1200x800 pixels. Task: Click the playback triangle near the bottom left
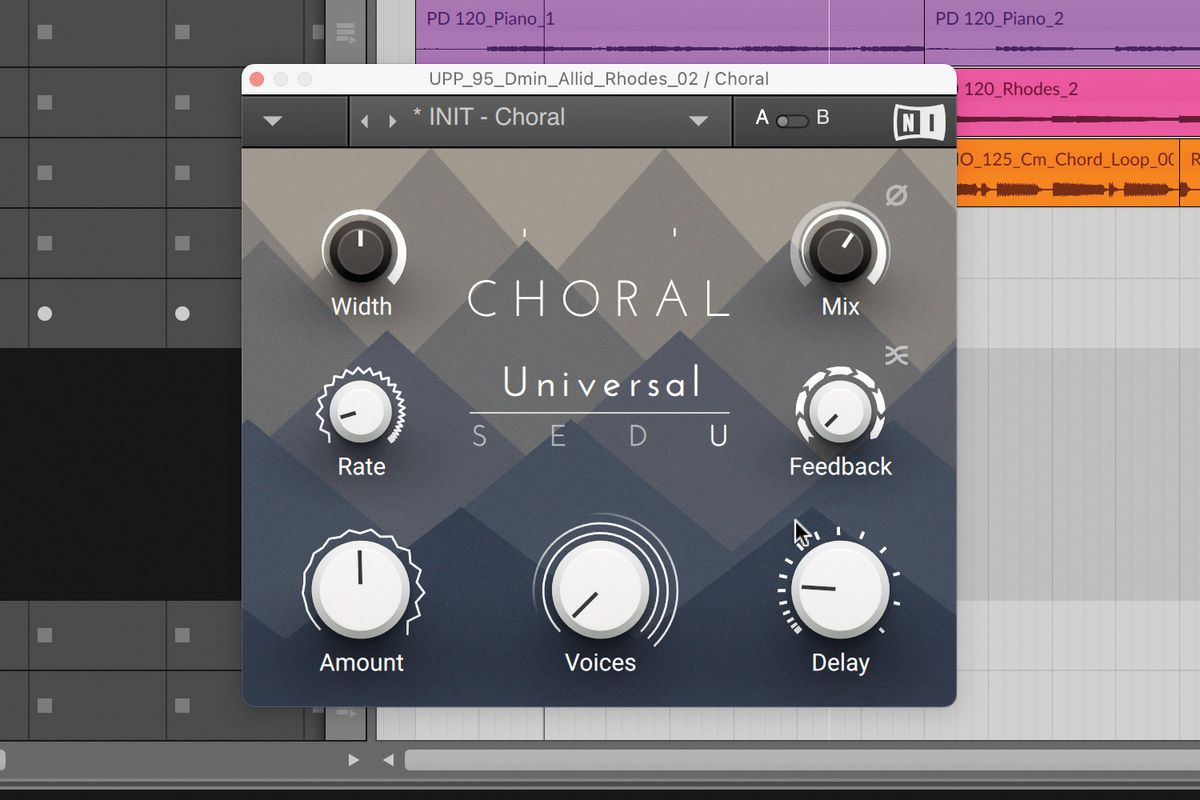[x=354, y=760]
